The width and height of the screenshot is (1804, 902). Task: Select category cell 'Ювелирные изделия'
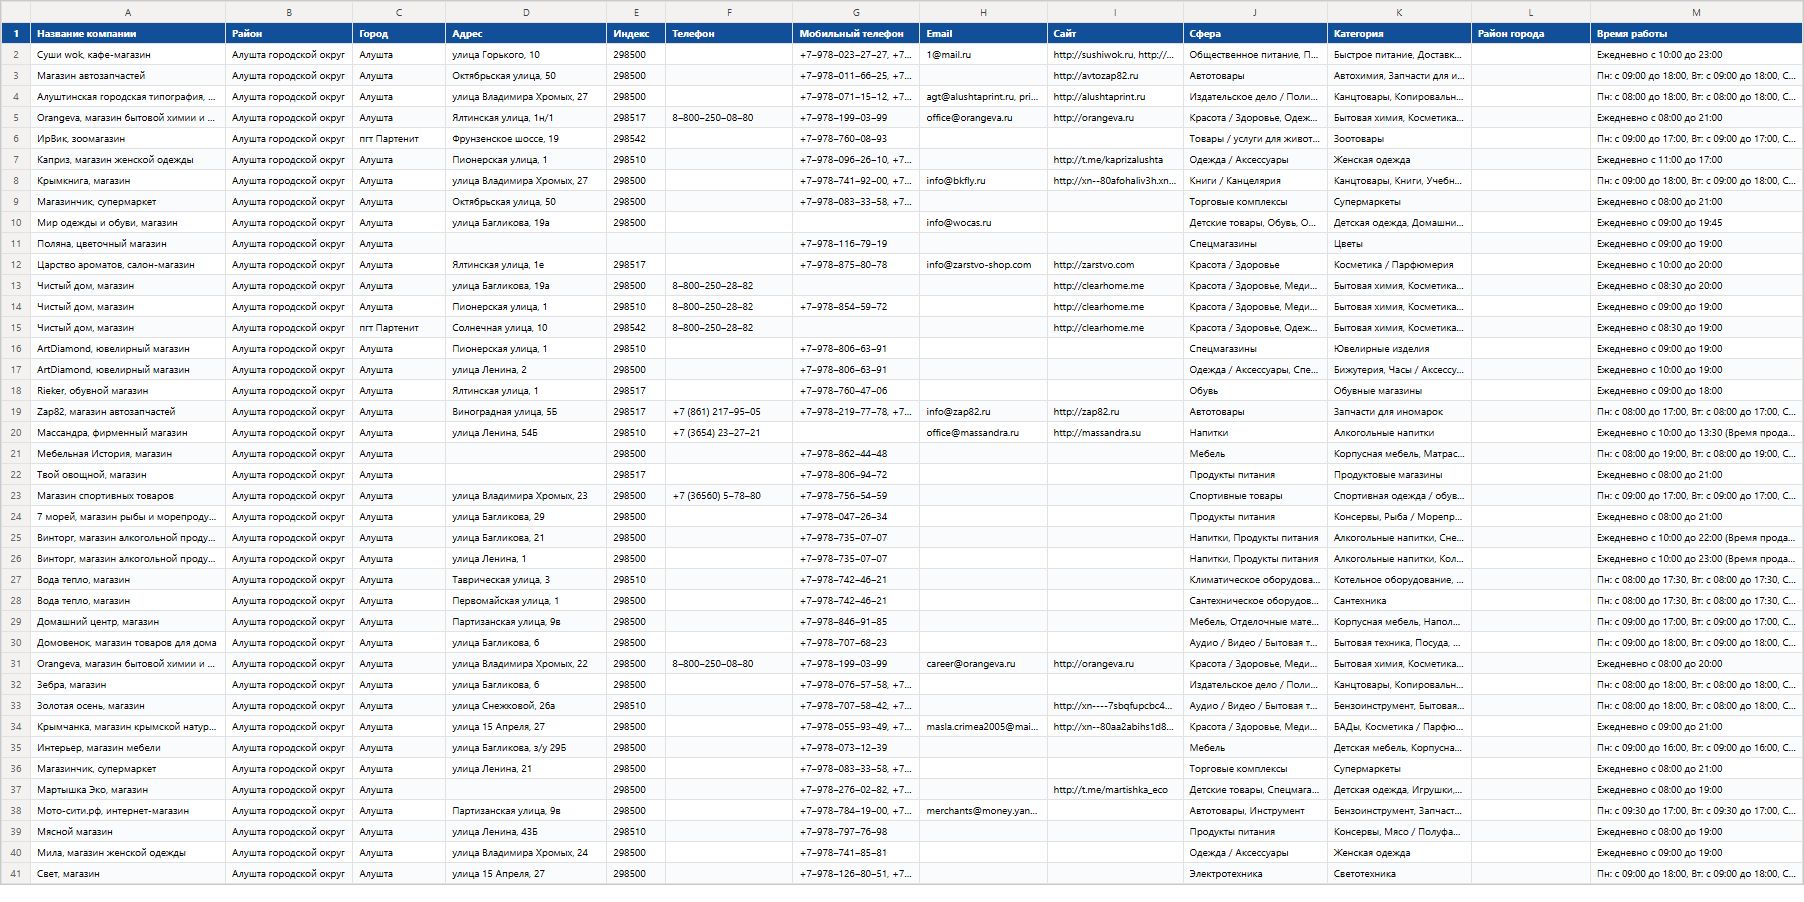pos(1399,349)
